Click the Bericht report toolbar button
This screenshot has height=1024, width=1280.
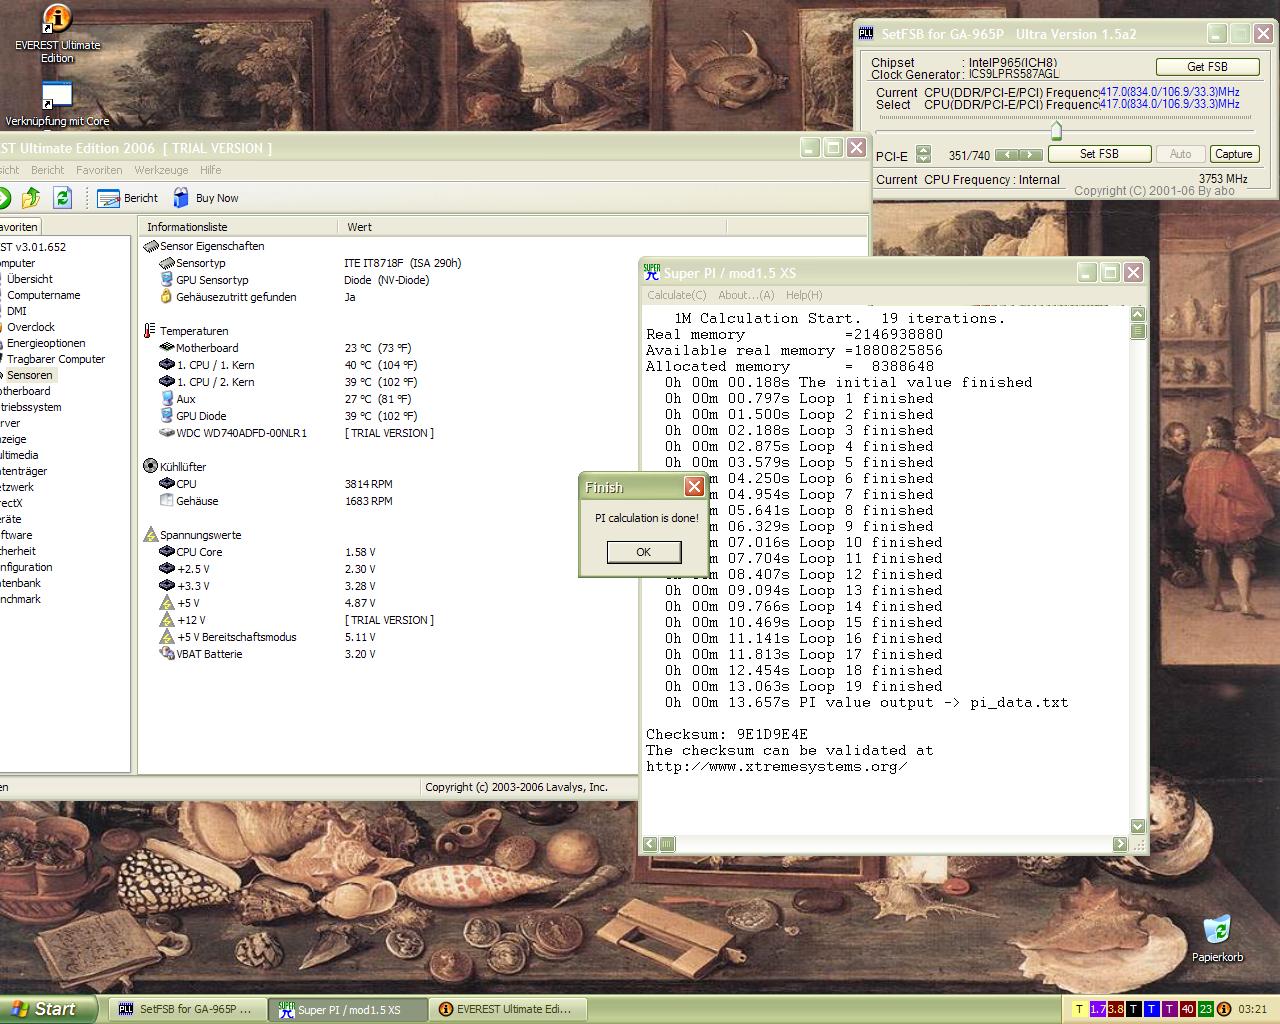click(129, 198)
